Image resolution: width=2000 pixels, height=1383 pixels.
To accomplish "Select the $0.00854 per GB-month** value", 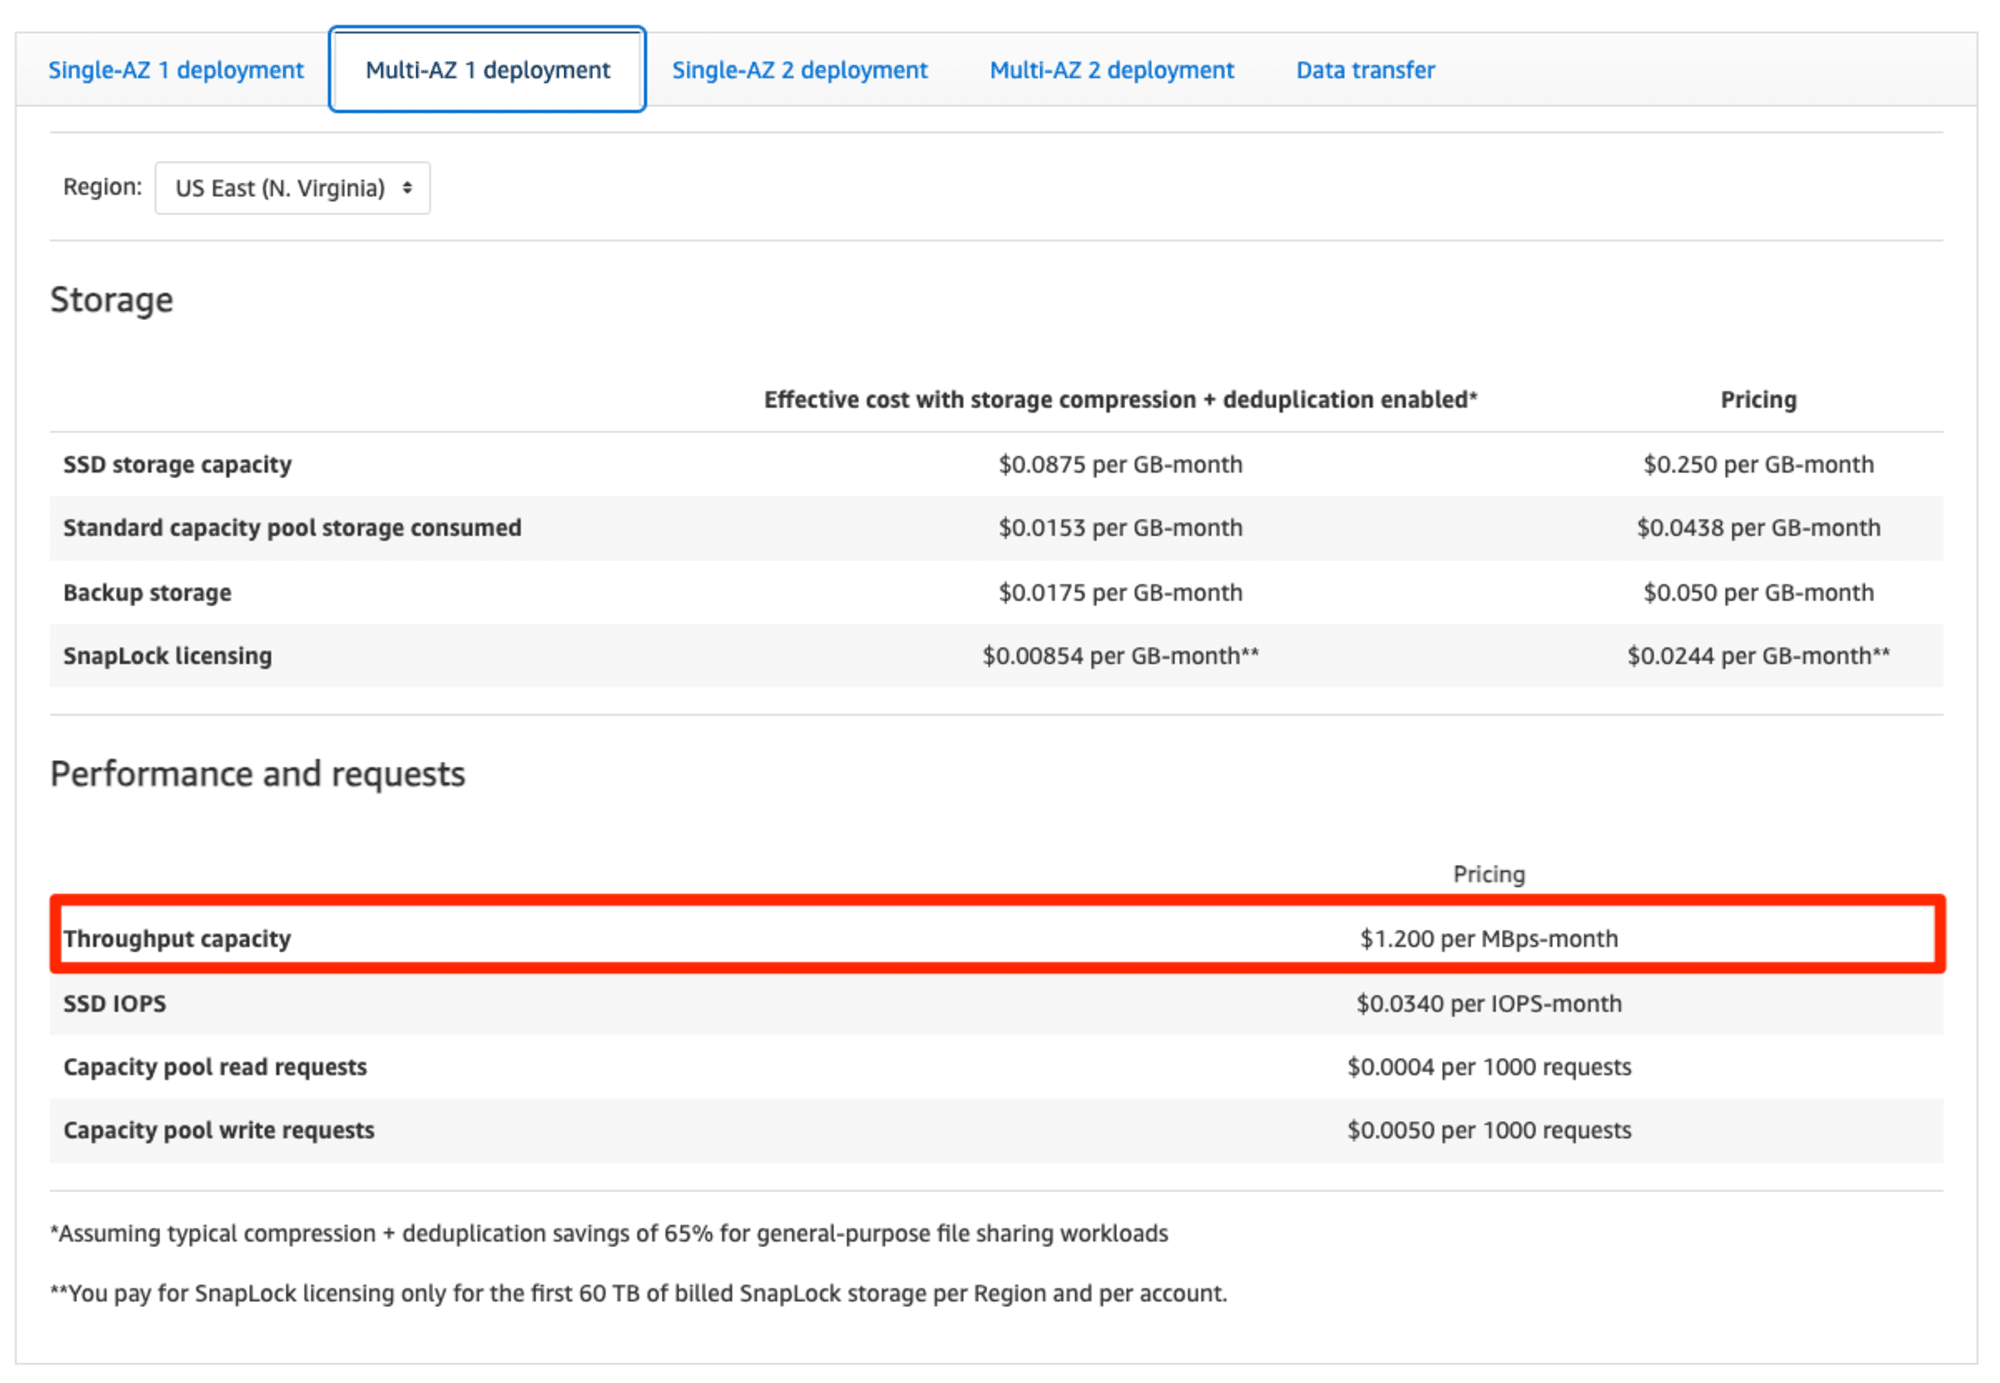I will 1120,655.
